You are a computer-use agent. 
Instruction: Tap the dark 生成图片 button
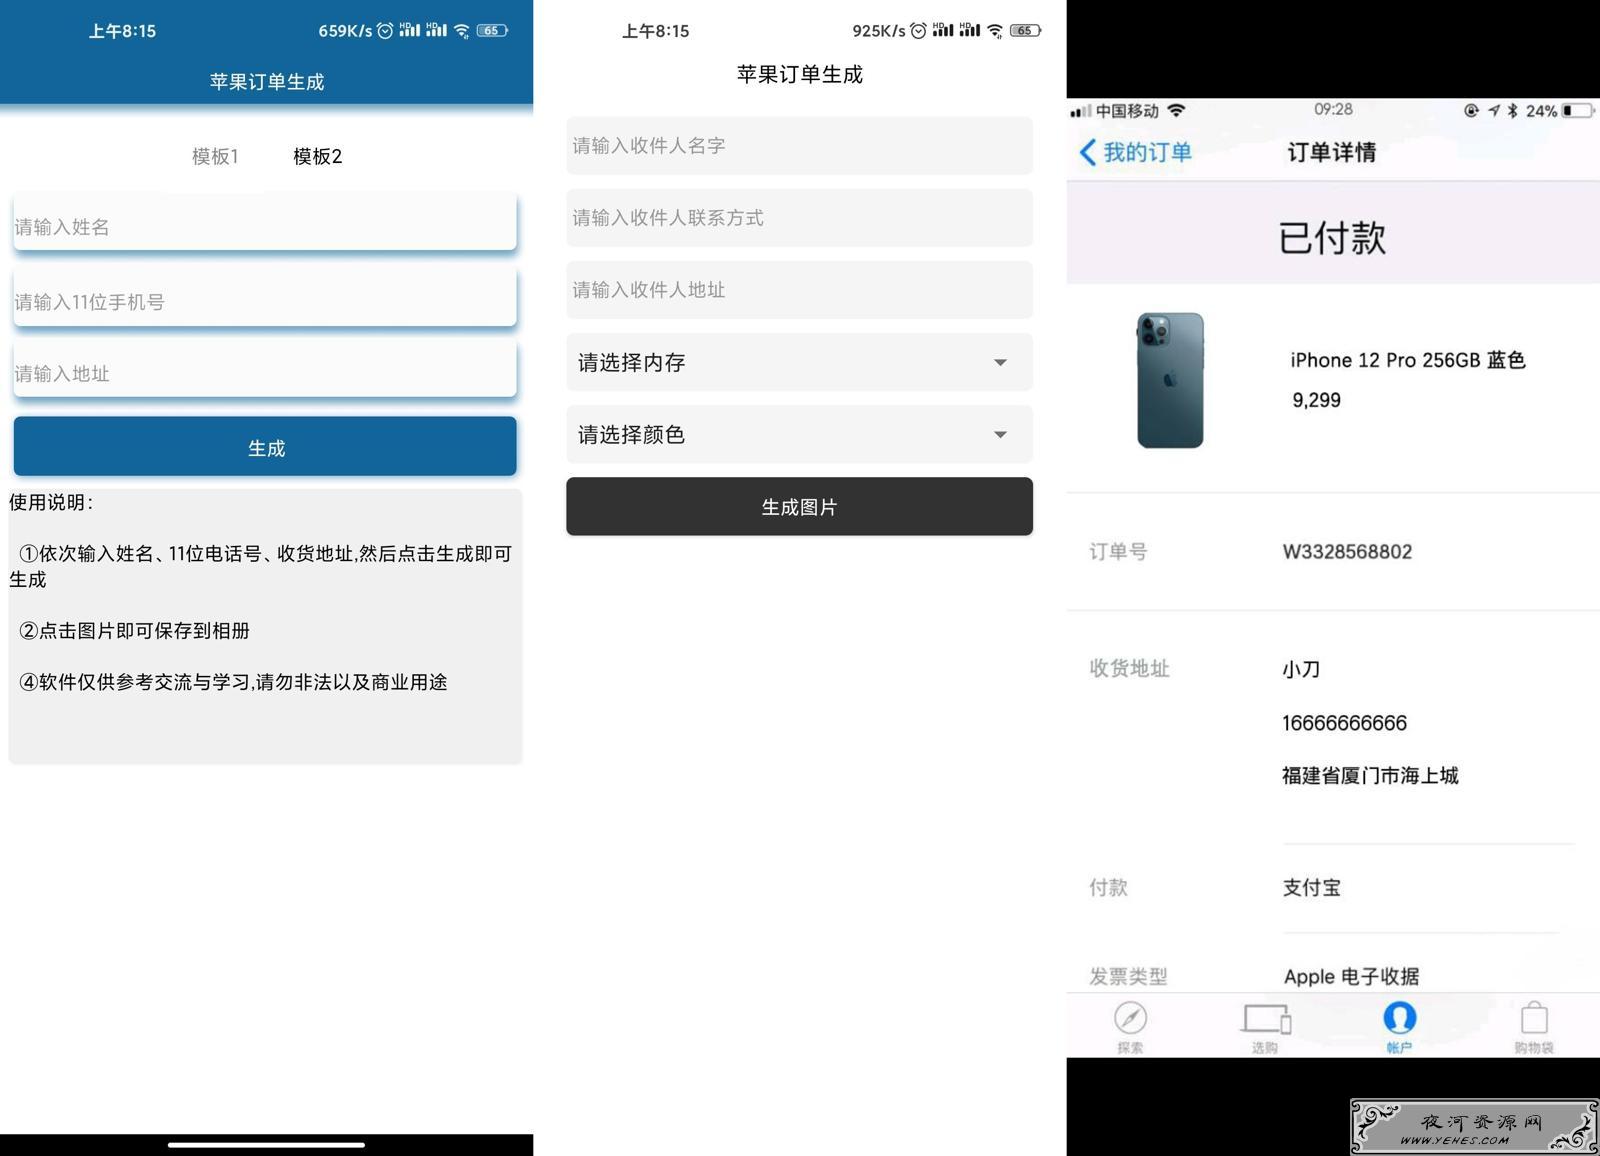click(799, 506)
